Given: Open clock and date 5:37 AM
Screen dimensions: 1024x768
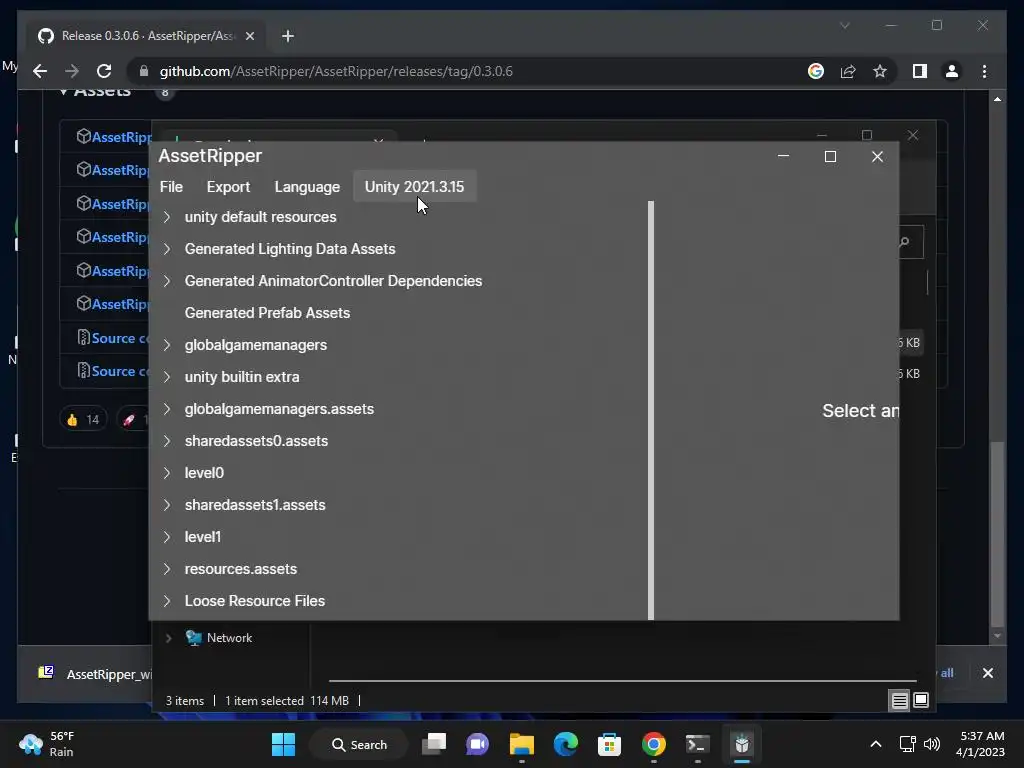Looking at the screenshot, I should 980,744.
